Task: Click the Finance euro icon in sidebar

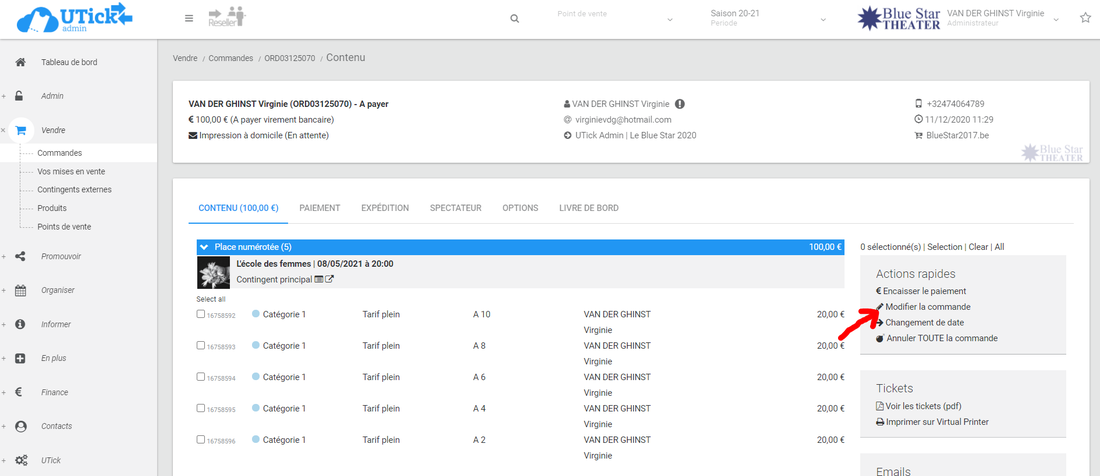Action: pos(20,392)
